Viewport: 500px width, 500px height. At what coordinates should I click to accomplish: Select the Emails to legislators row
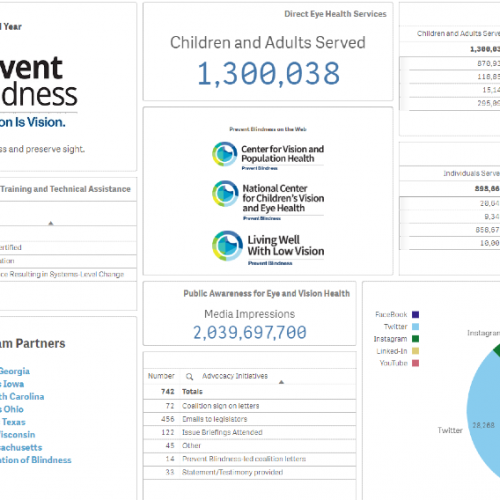[250, 419]
